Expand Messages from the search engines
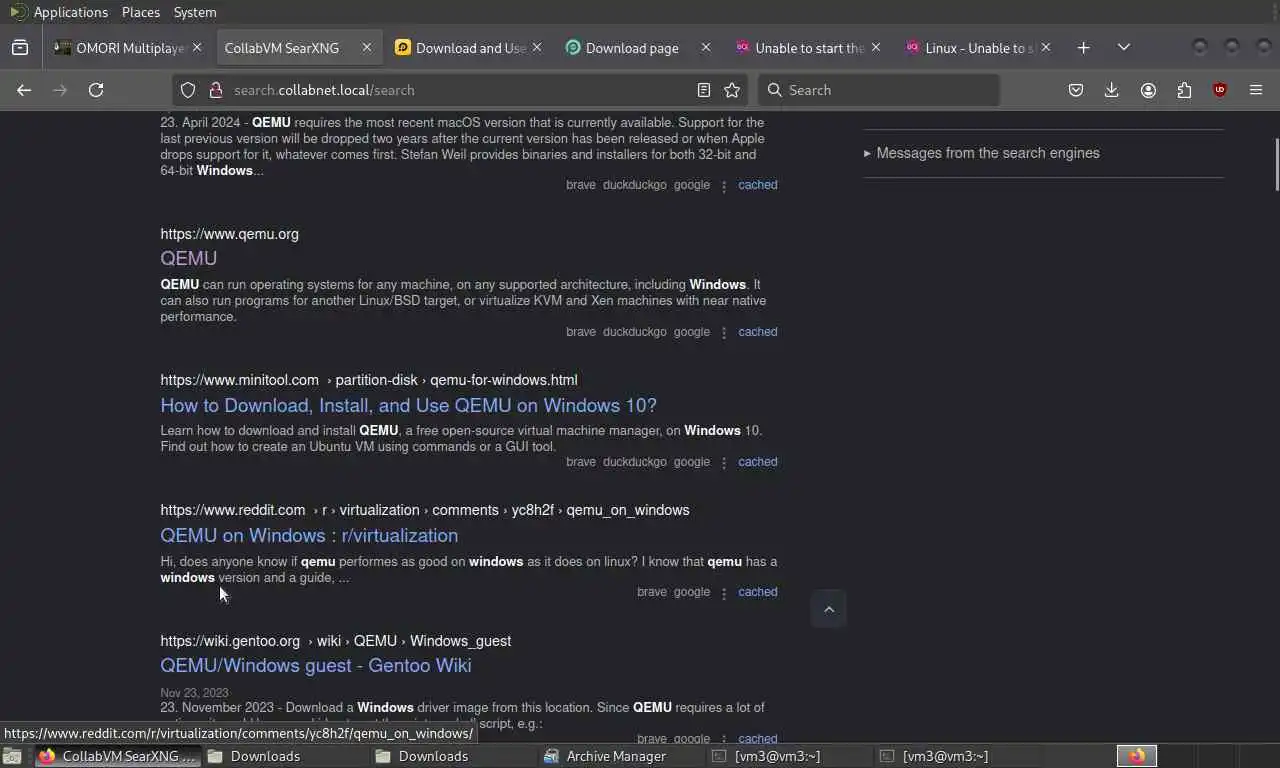Viewport: 1280px width, 768px height. click(981, 153)
